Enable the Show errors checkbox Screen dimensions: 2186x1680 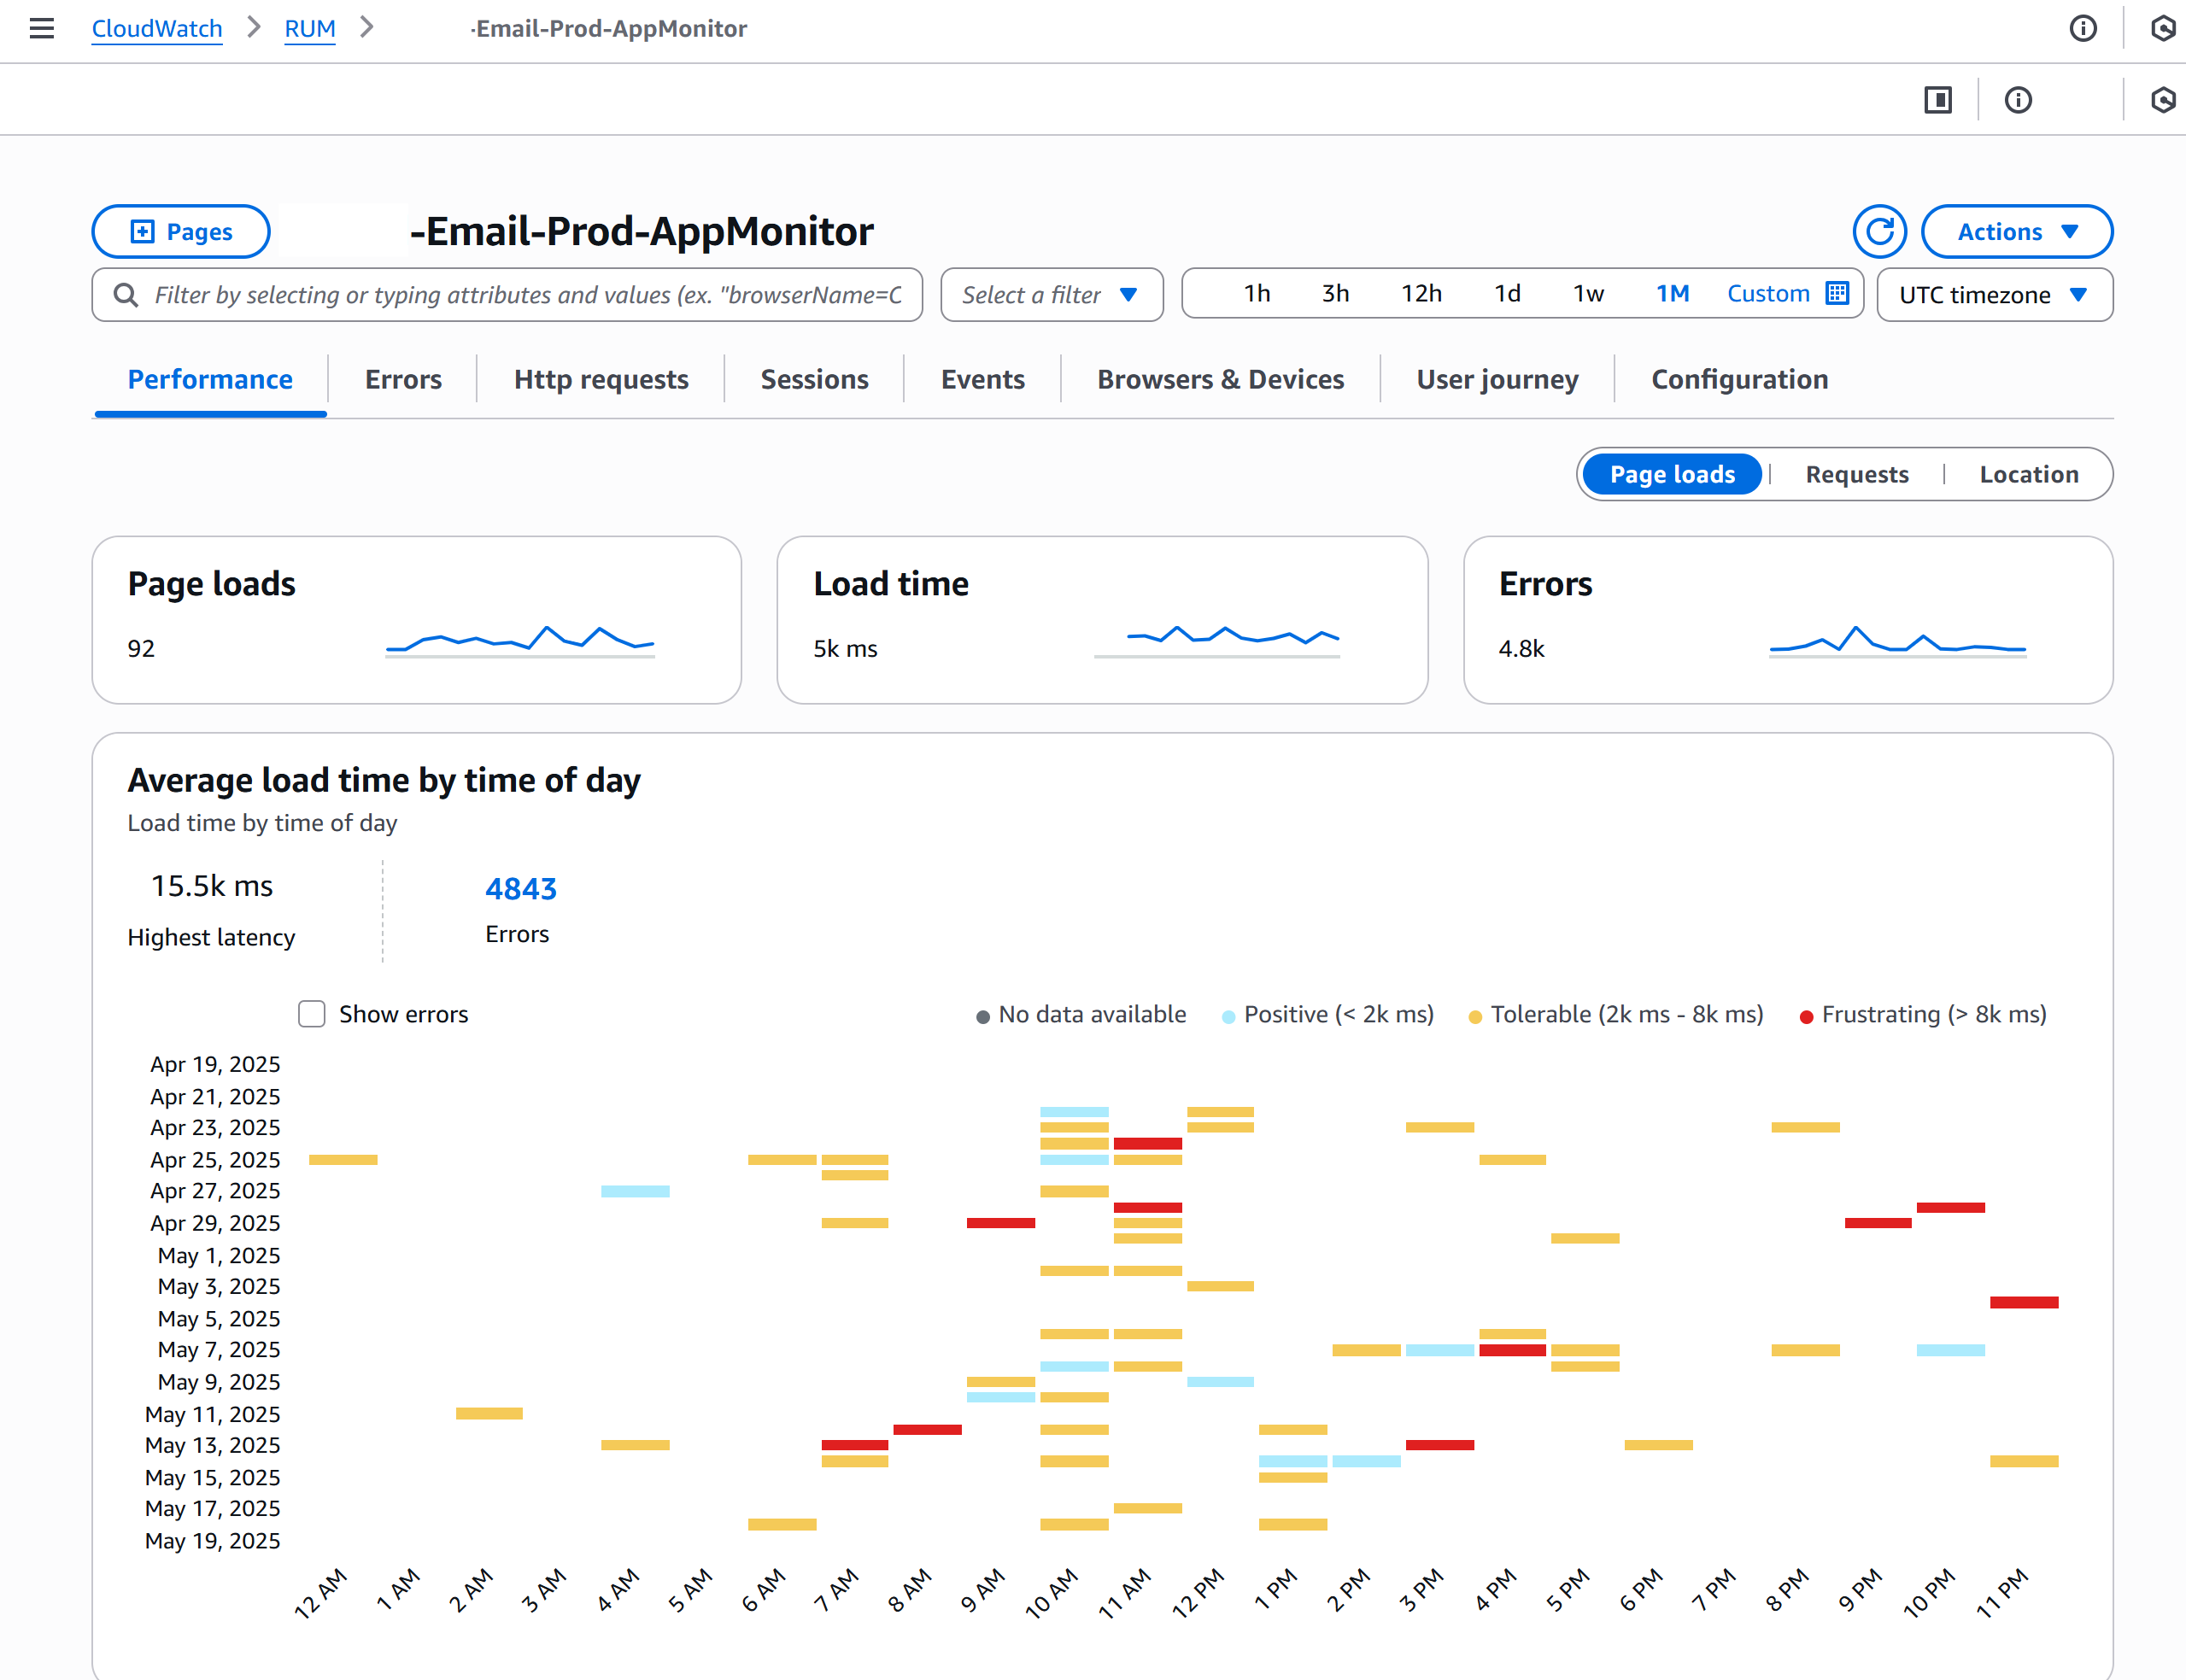click(311, 1014)
